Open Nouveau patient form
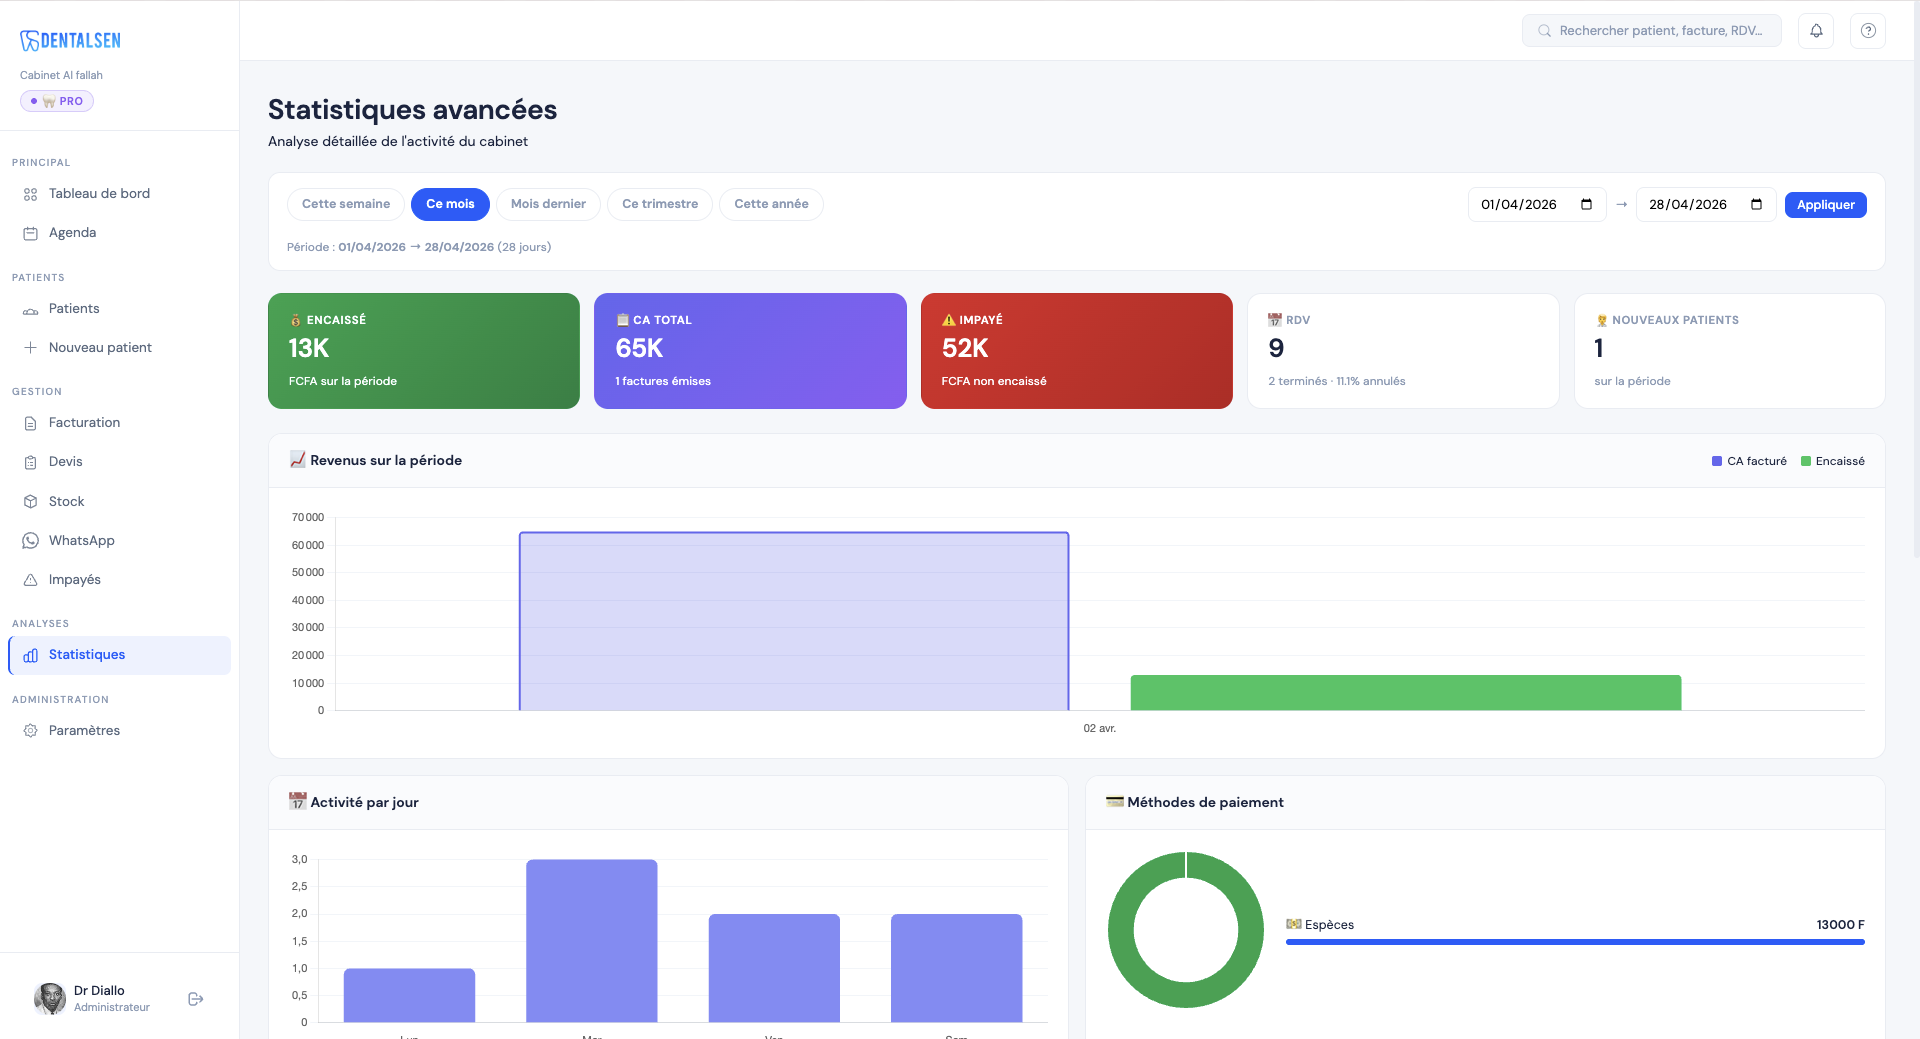The width and height of the screenshot is (1920, 1039). pos(119,348)
